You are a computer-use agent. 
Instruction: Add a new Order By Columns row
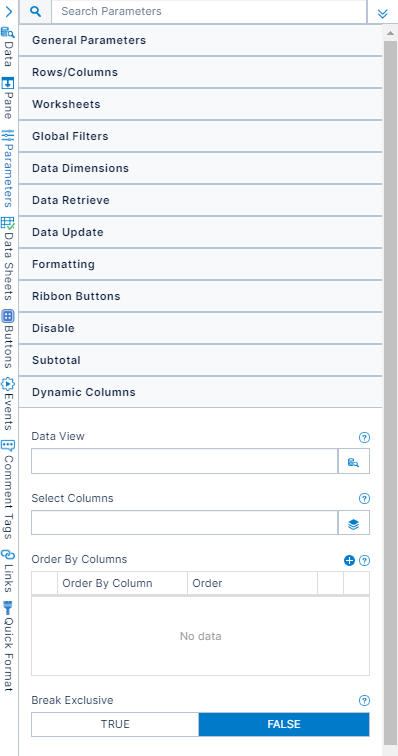point(349,560)
